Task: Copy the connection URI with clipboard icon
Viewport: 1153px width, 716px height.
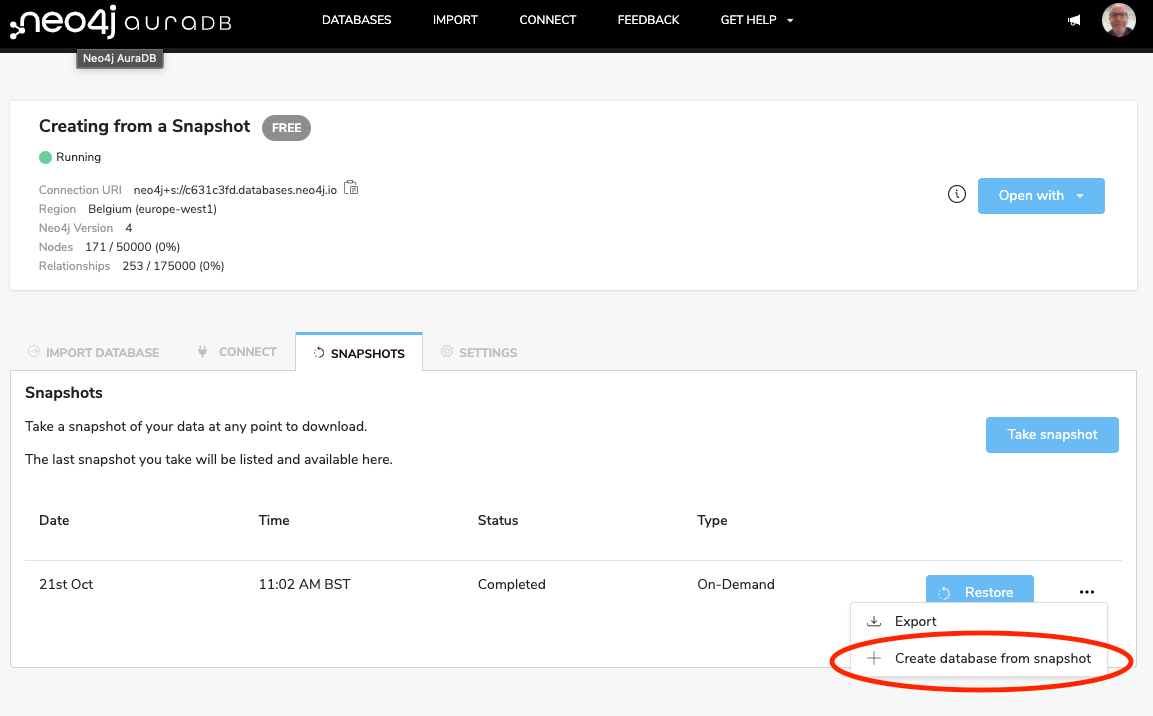Action: pyautogui.click(x=351, y=188)
